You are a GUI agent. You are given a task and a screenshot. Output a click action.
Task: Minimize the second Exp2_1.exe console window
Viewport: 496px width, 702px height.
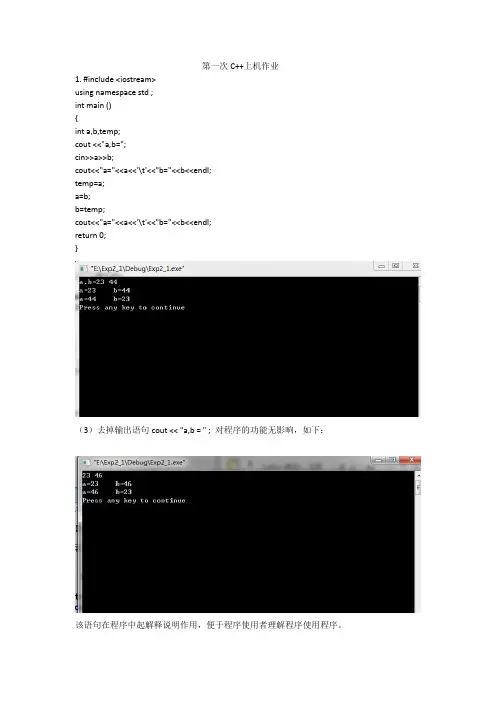pos(377,460)
